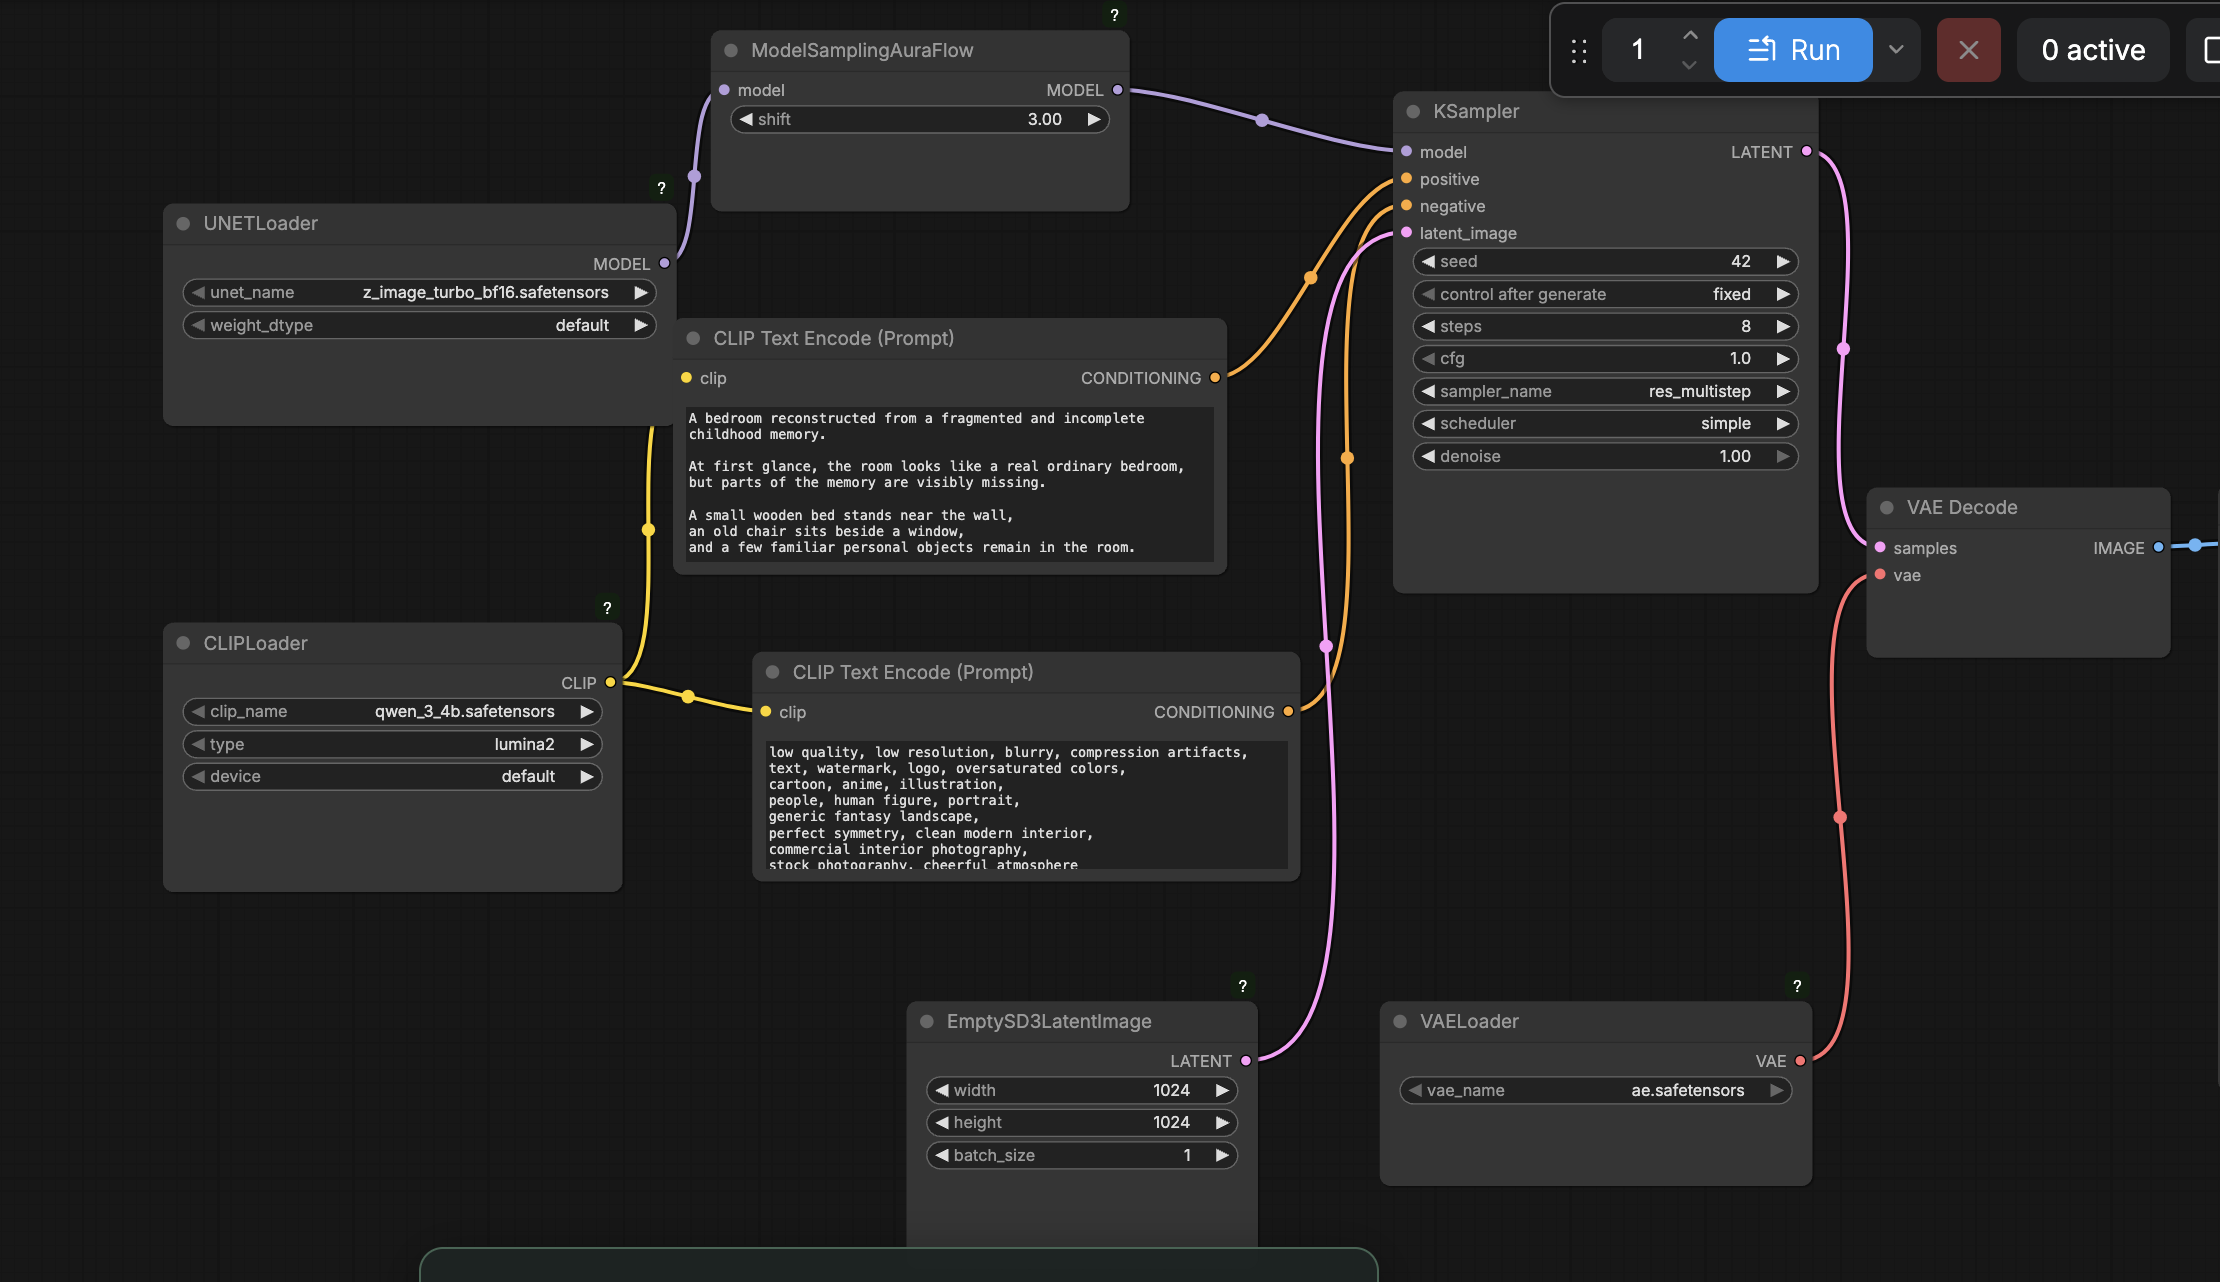Click the Run queue button

point(1792,50)
